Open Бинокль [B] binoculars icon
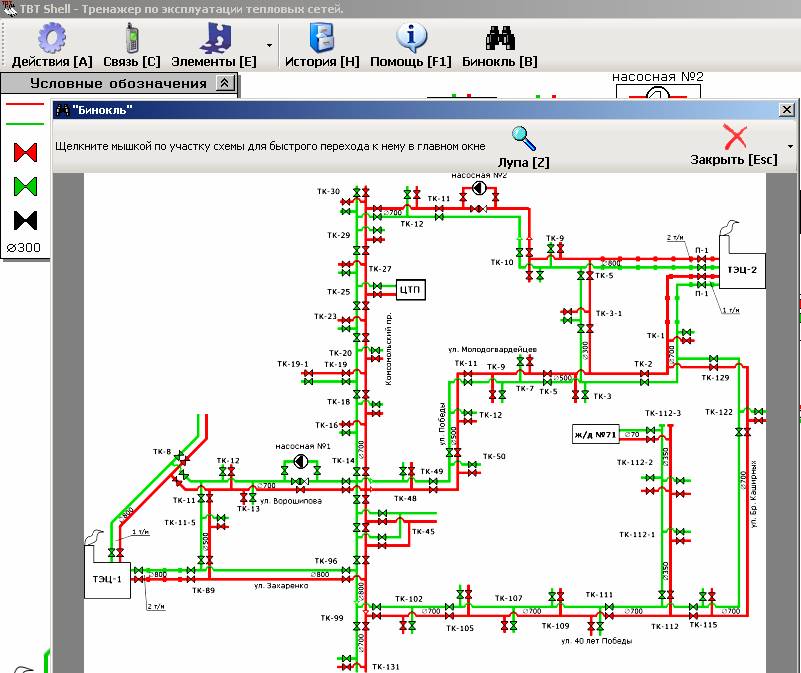801x673 pixels. coord(500,38)
